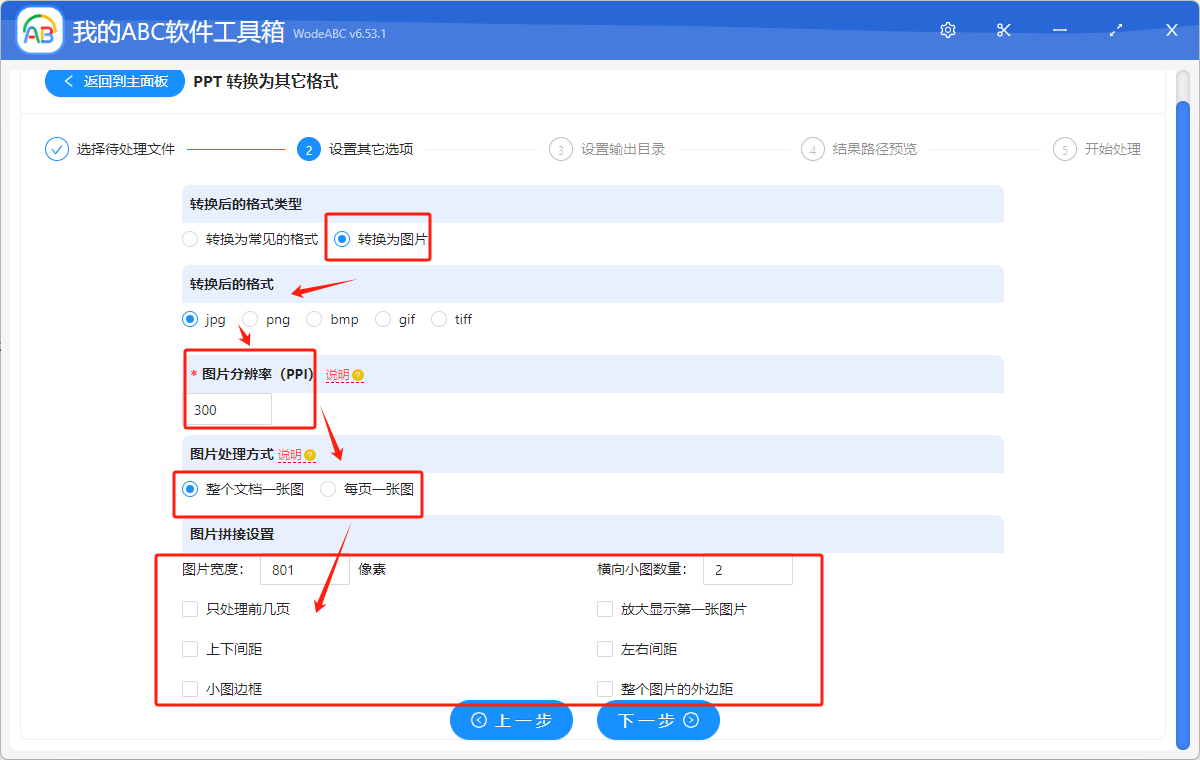The height and width of the screenshot is (760, 1200).
Task: Click the question mark icon beside 图片分辨率 说明
Action: [x=357, y=375]
